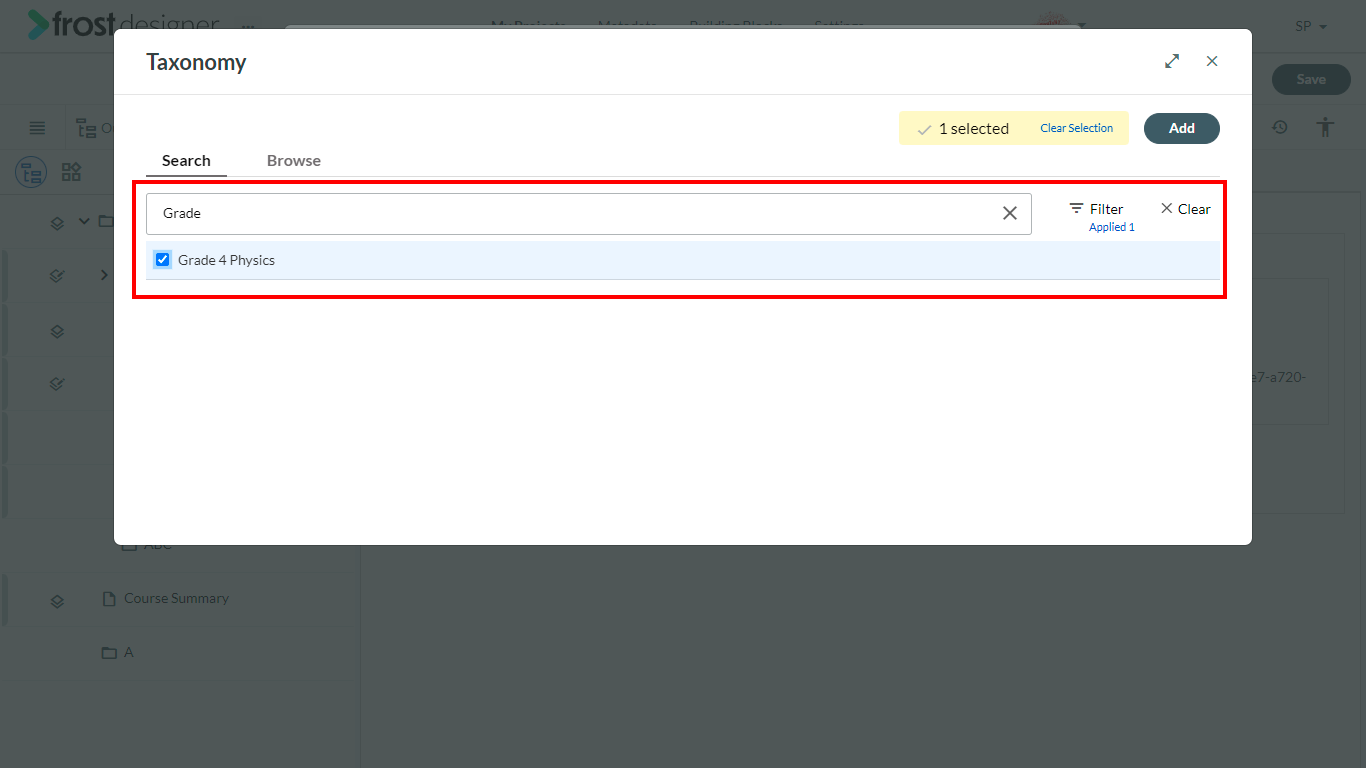Image resolution: width=1366 pixels, height=768 pixels.
Task: Select the Grade 4 Physics result text
Action: (x=226, y=260)
